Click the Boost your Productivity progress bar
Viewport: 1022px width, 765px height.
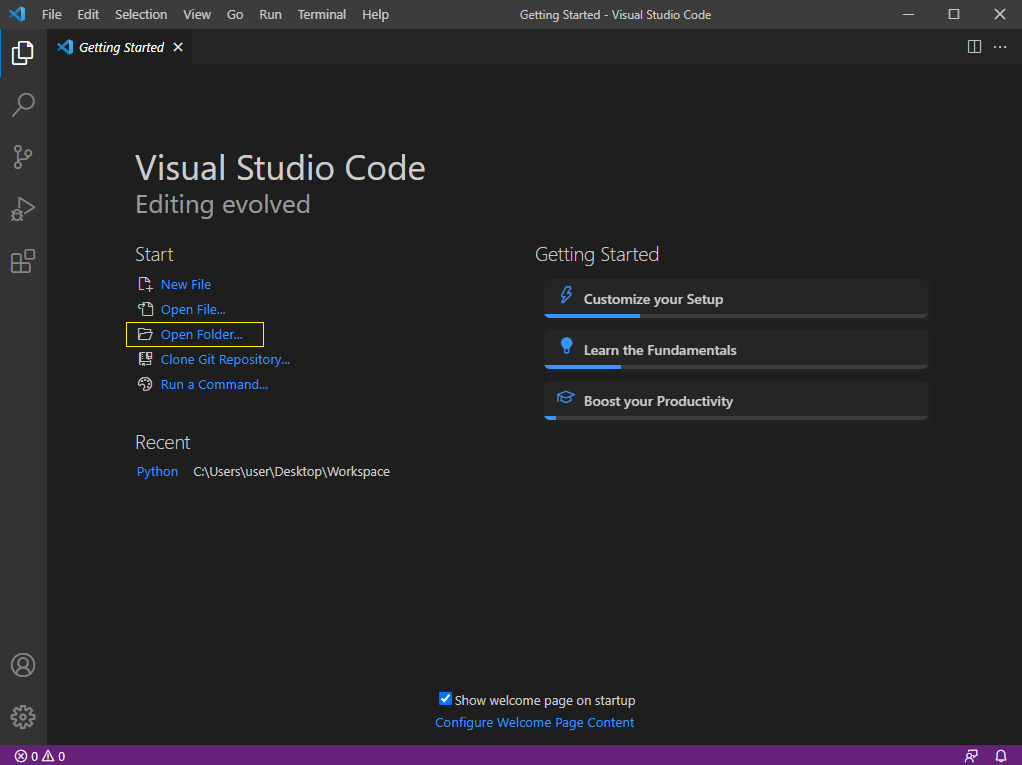tap(736, 418)
